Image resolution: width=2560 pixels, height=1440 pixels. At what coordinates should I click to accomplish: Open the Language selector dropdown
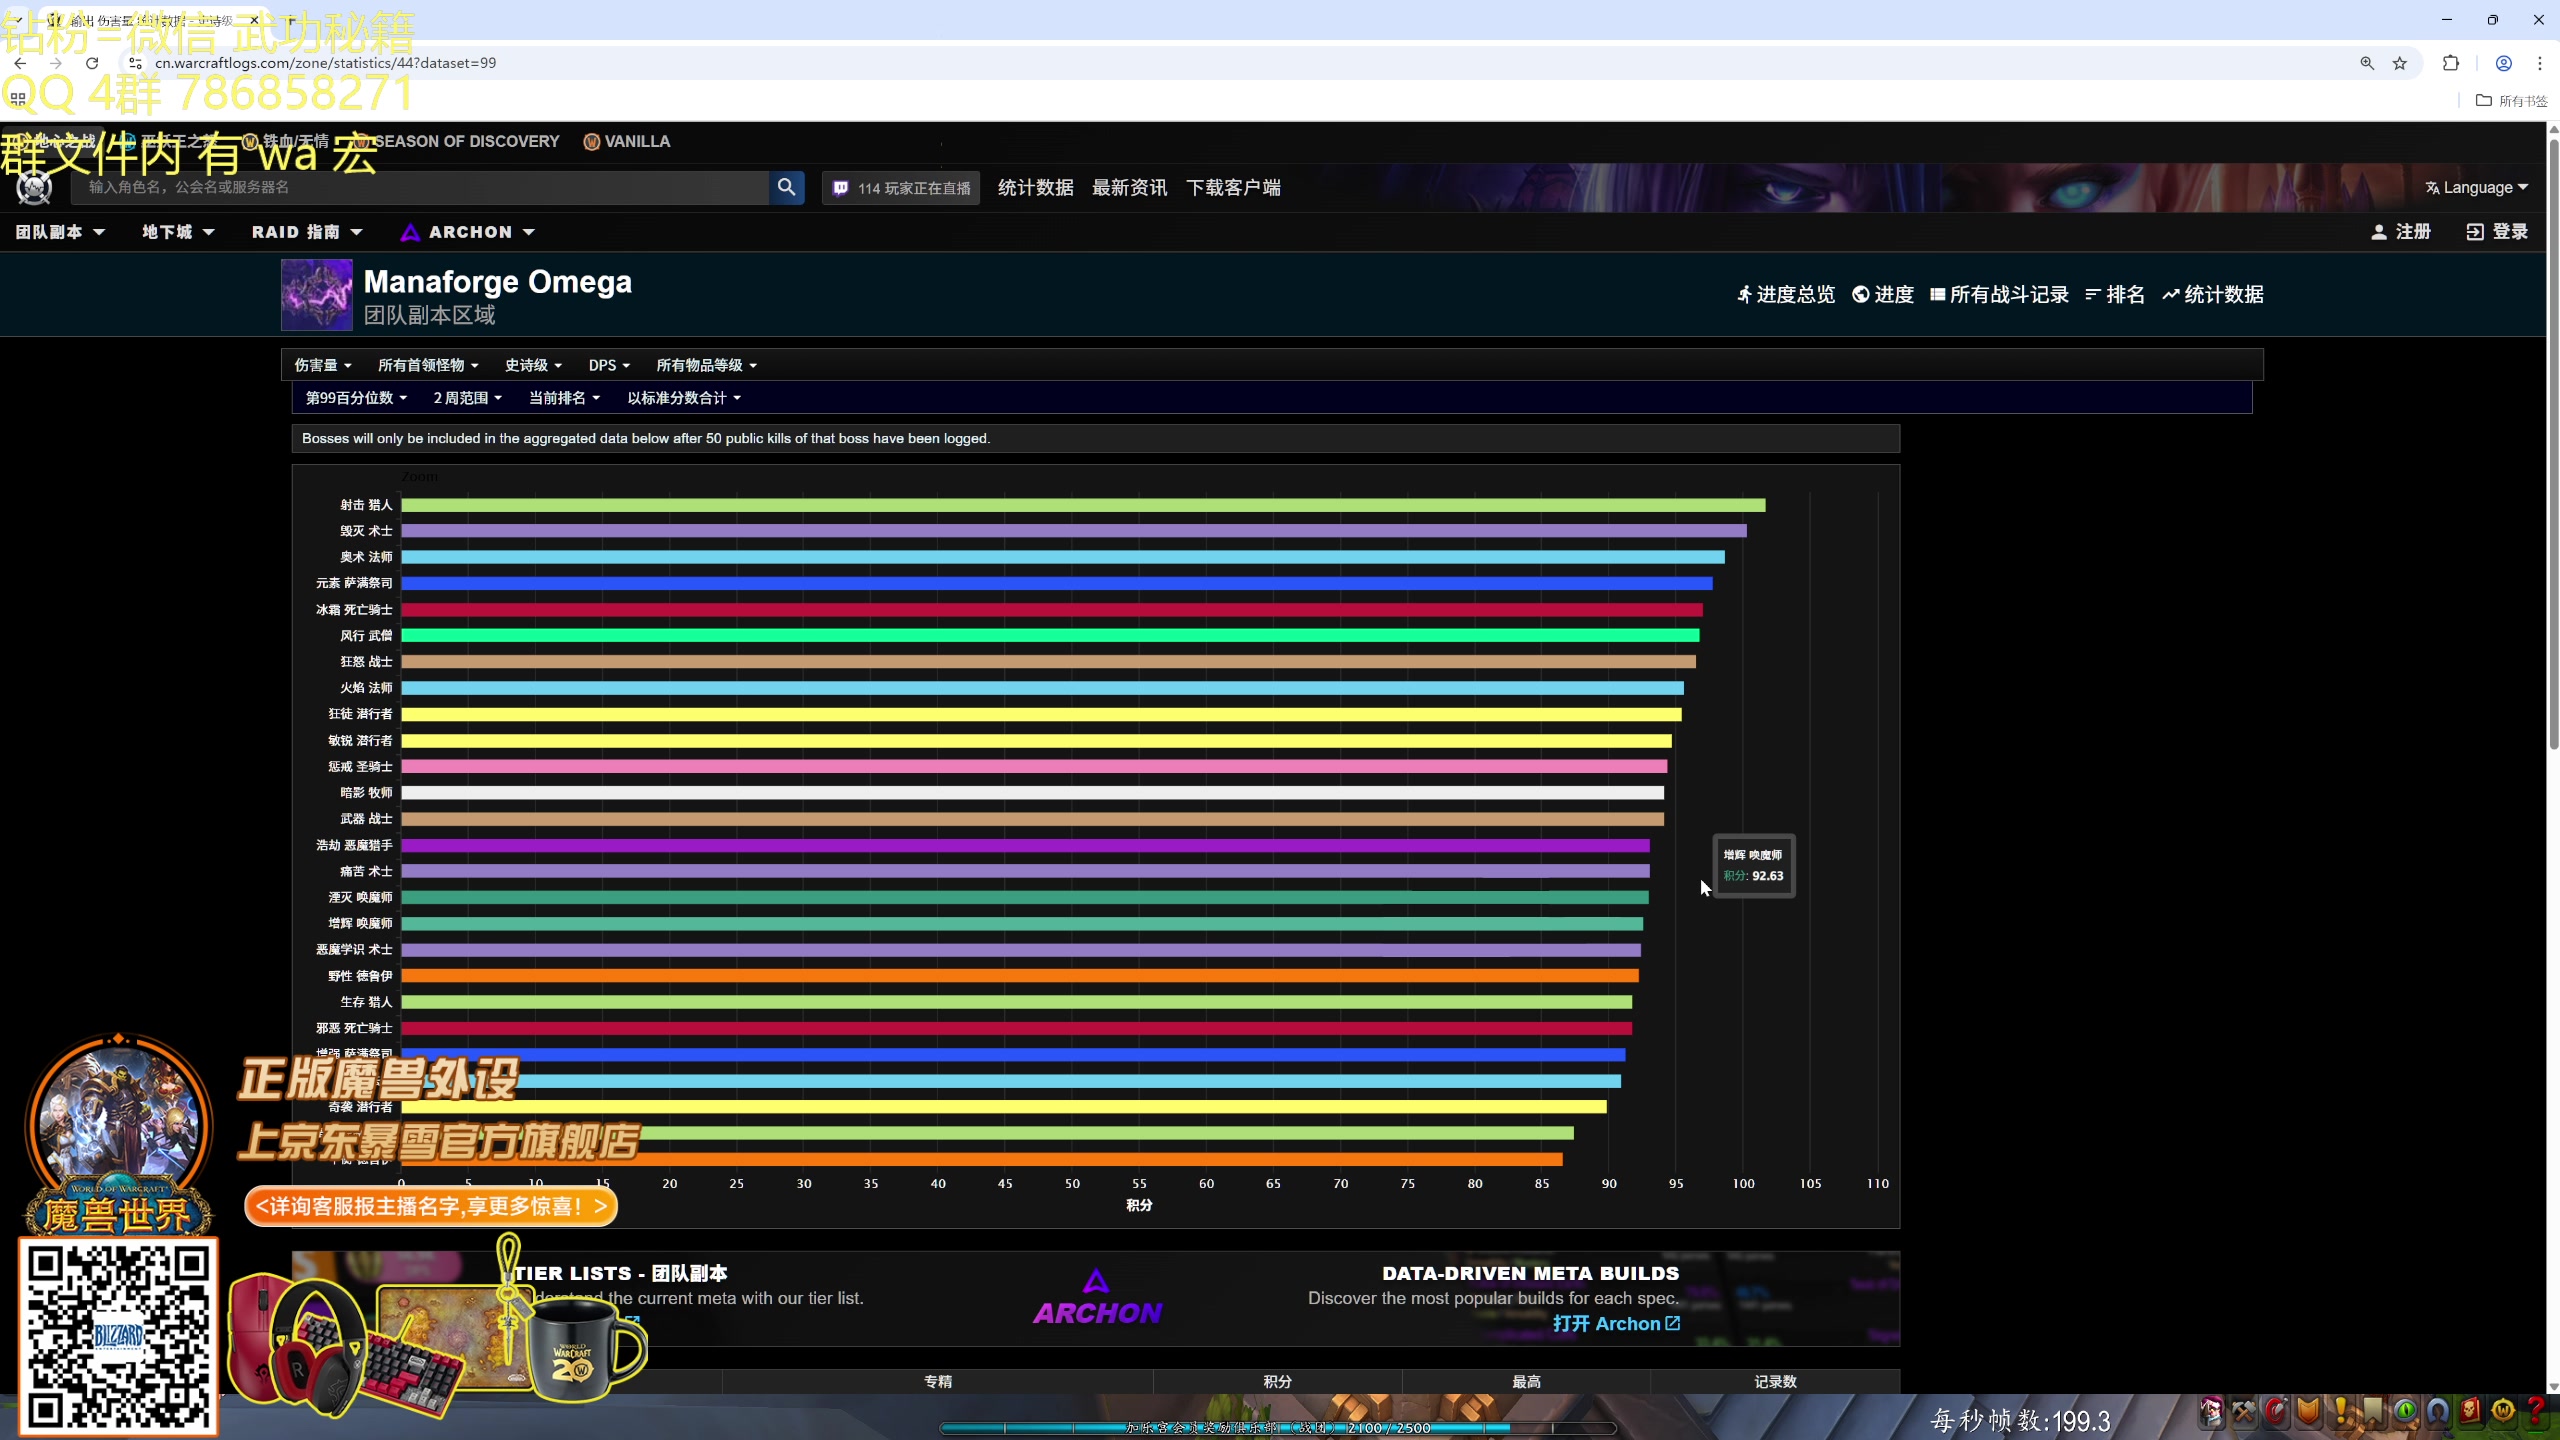click(2476, 187)
